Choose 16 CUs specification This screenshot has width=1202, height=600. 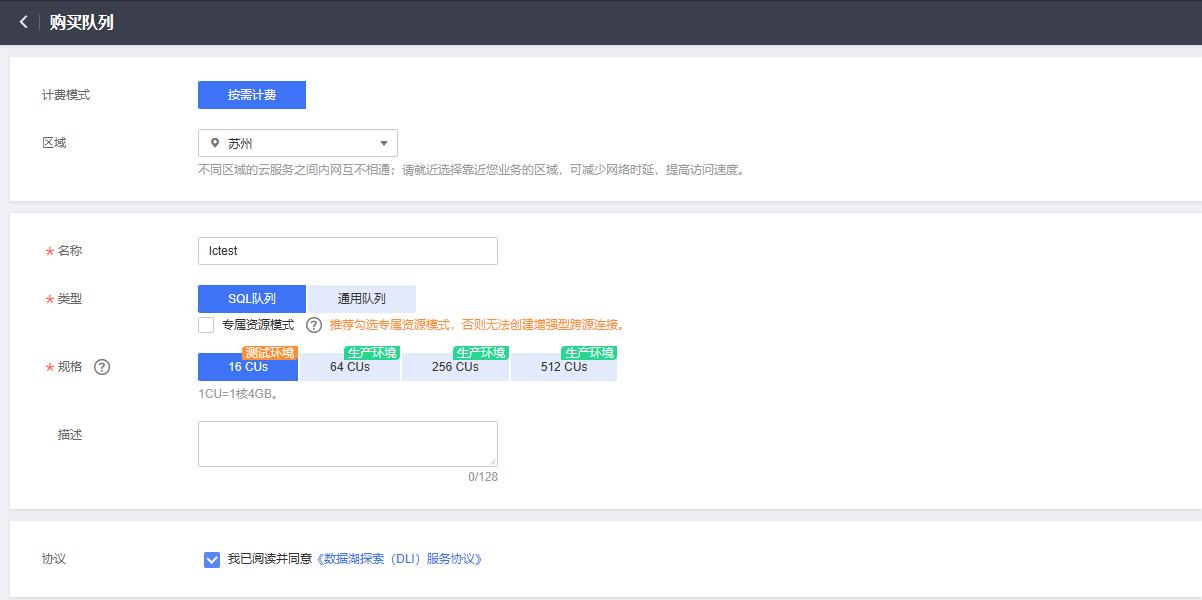(x=248, y=367)
